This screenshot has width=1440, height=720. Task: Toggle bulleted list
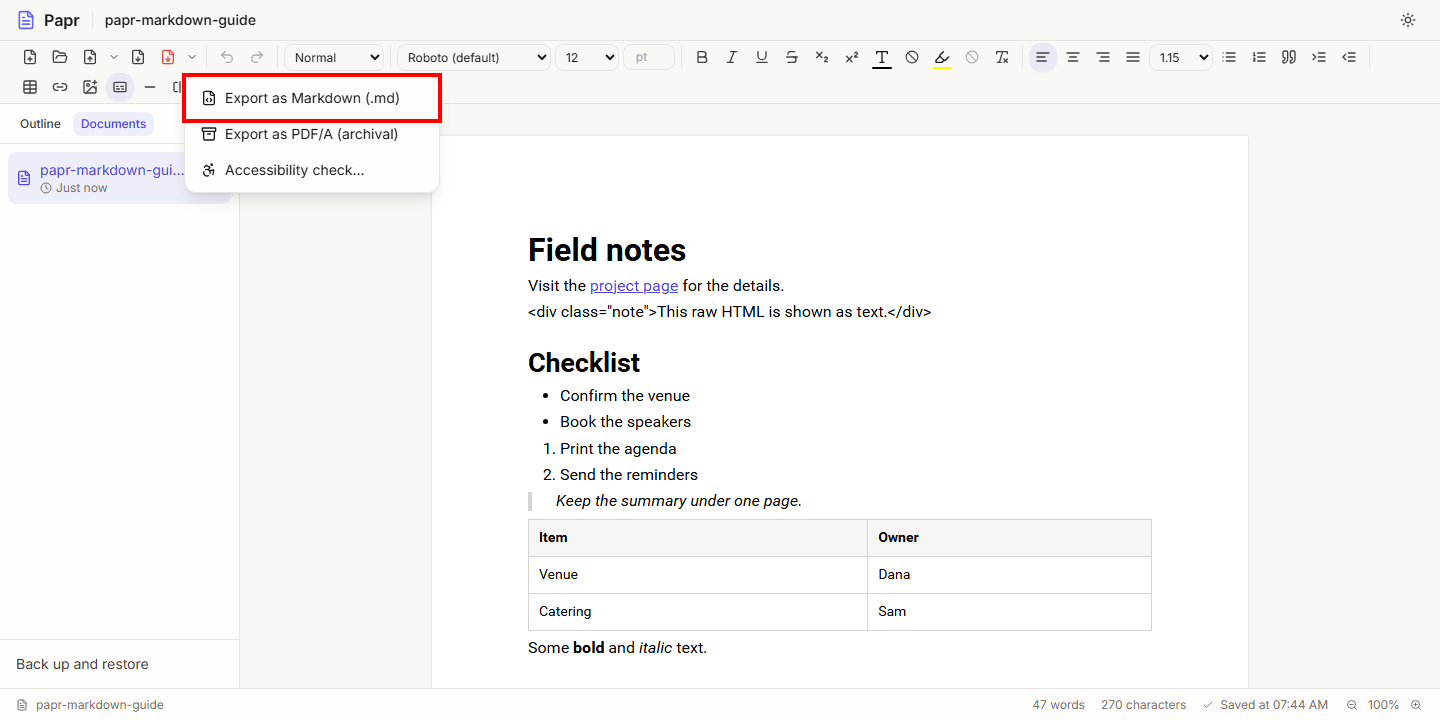tap(1229, 57)
